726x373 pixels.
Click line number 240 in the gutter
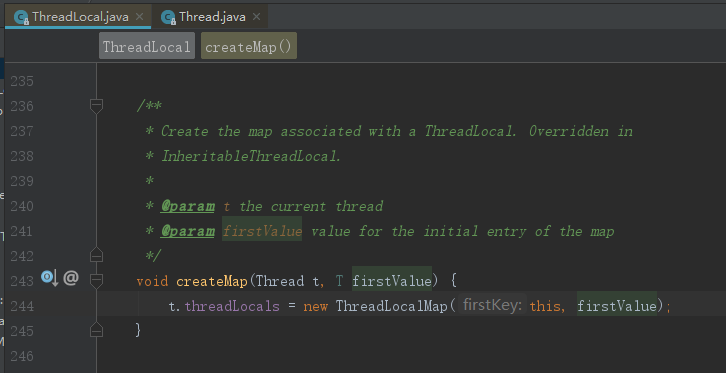[22, 206]
